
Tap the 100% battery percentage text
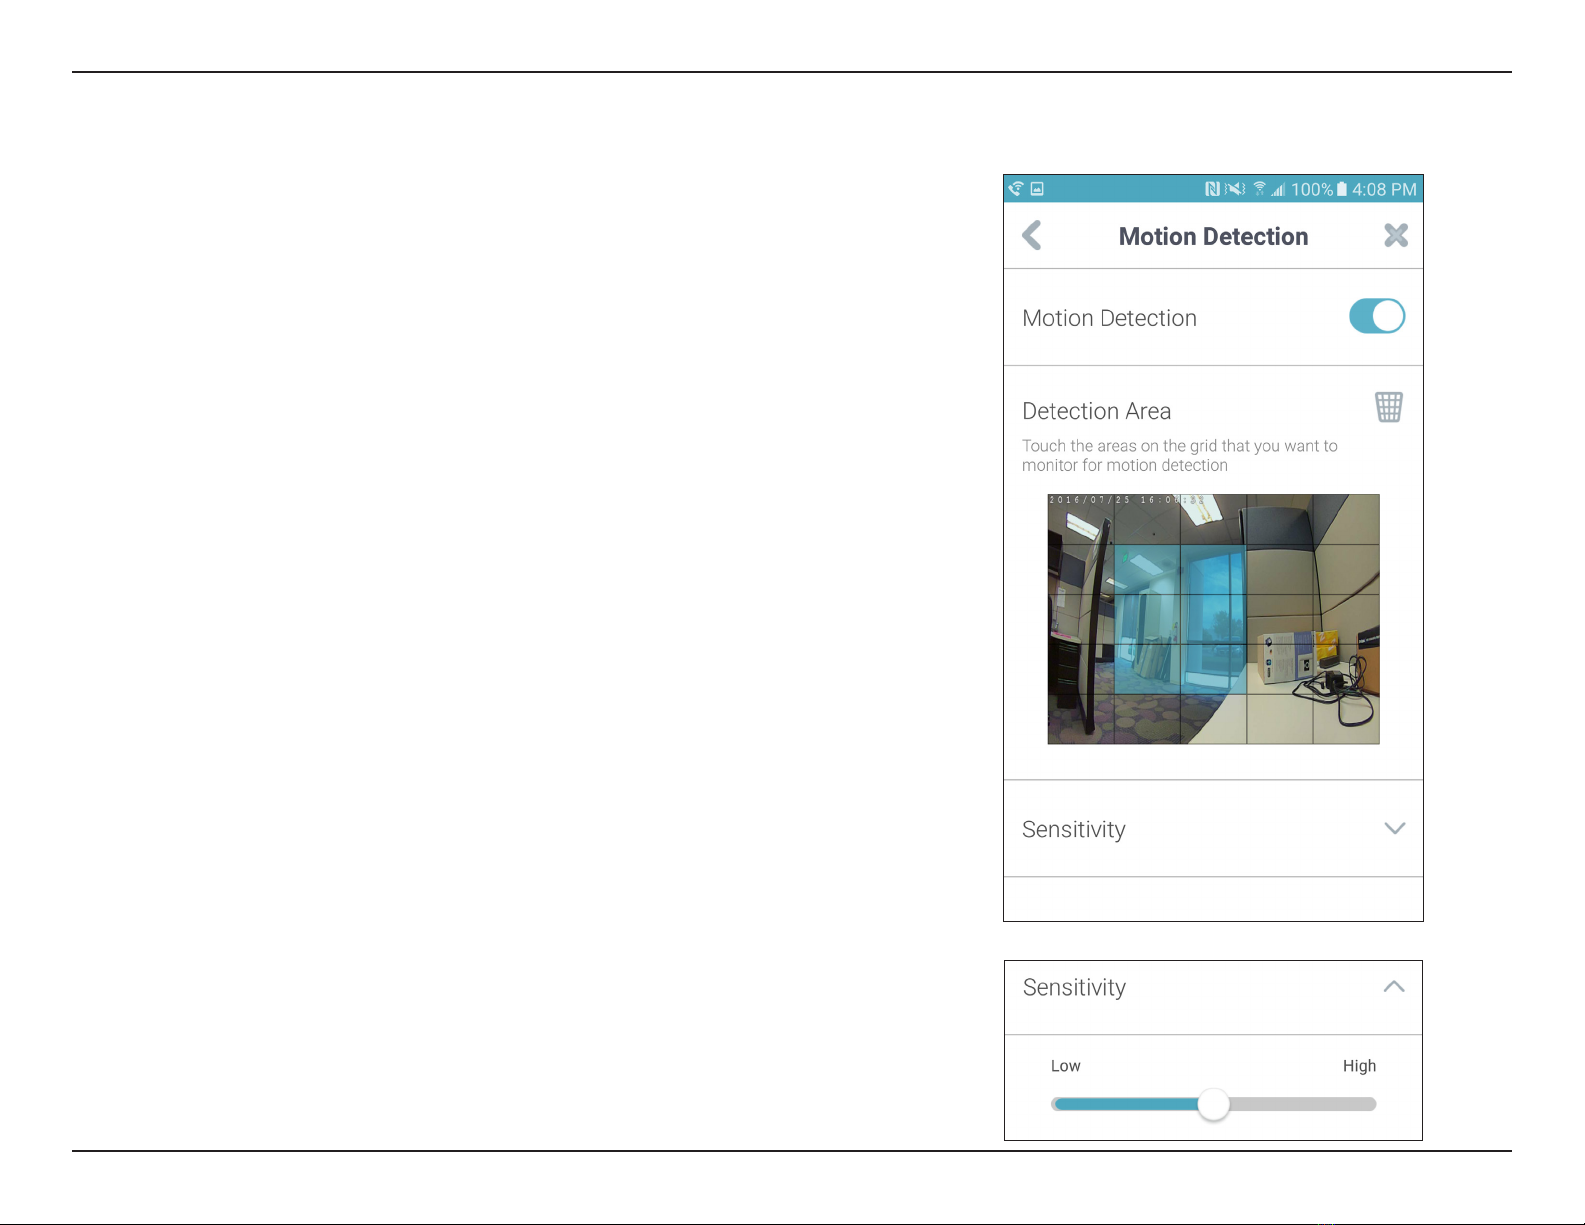coord(1312,189)
